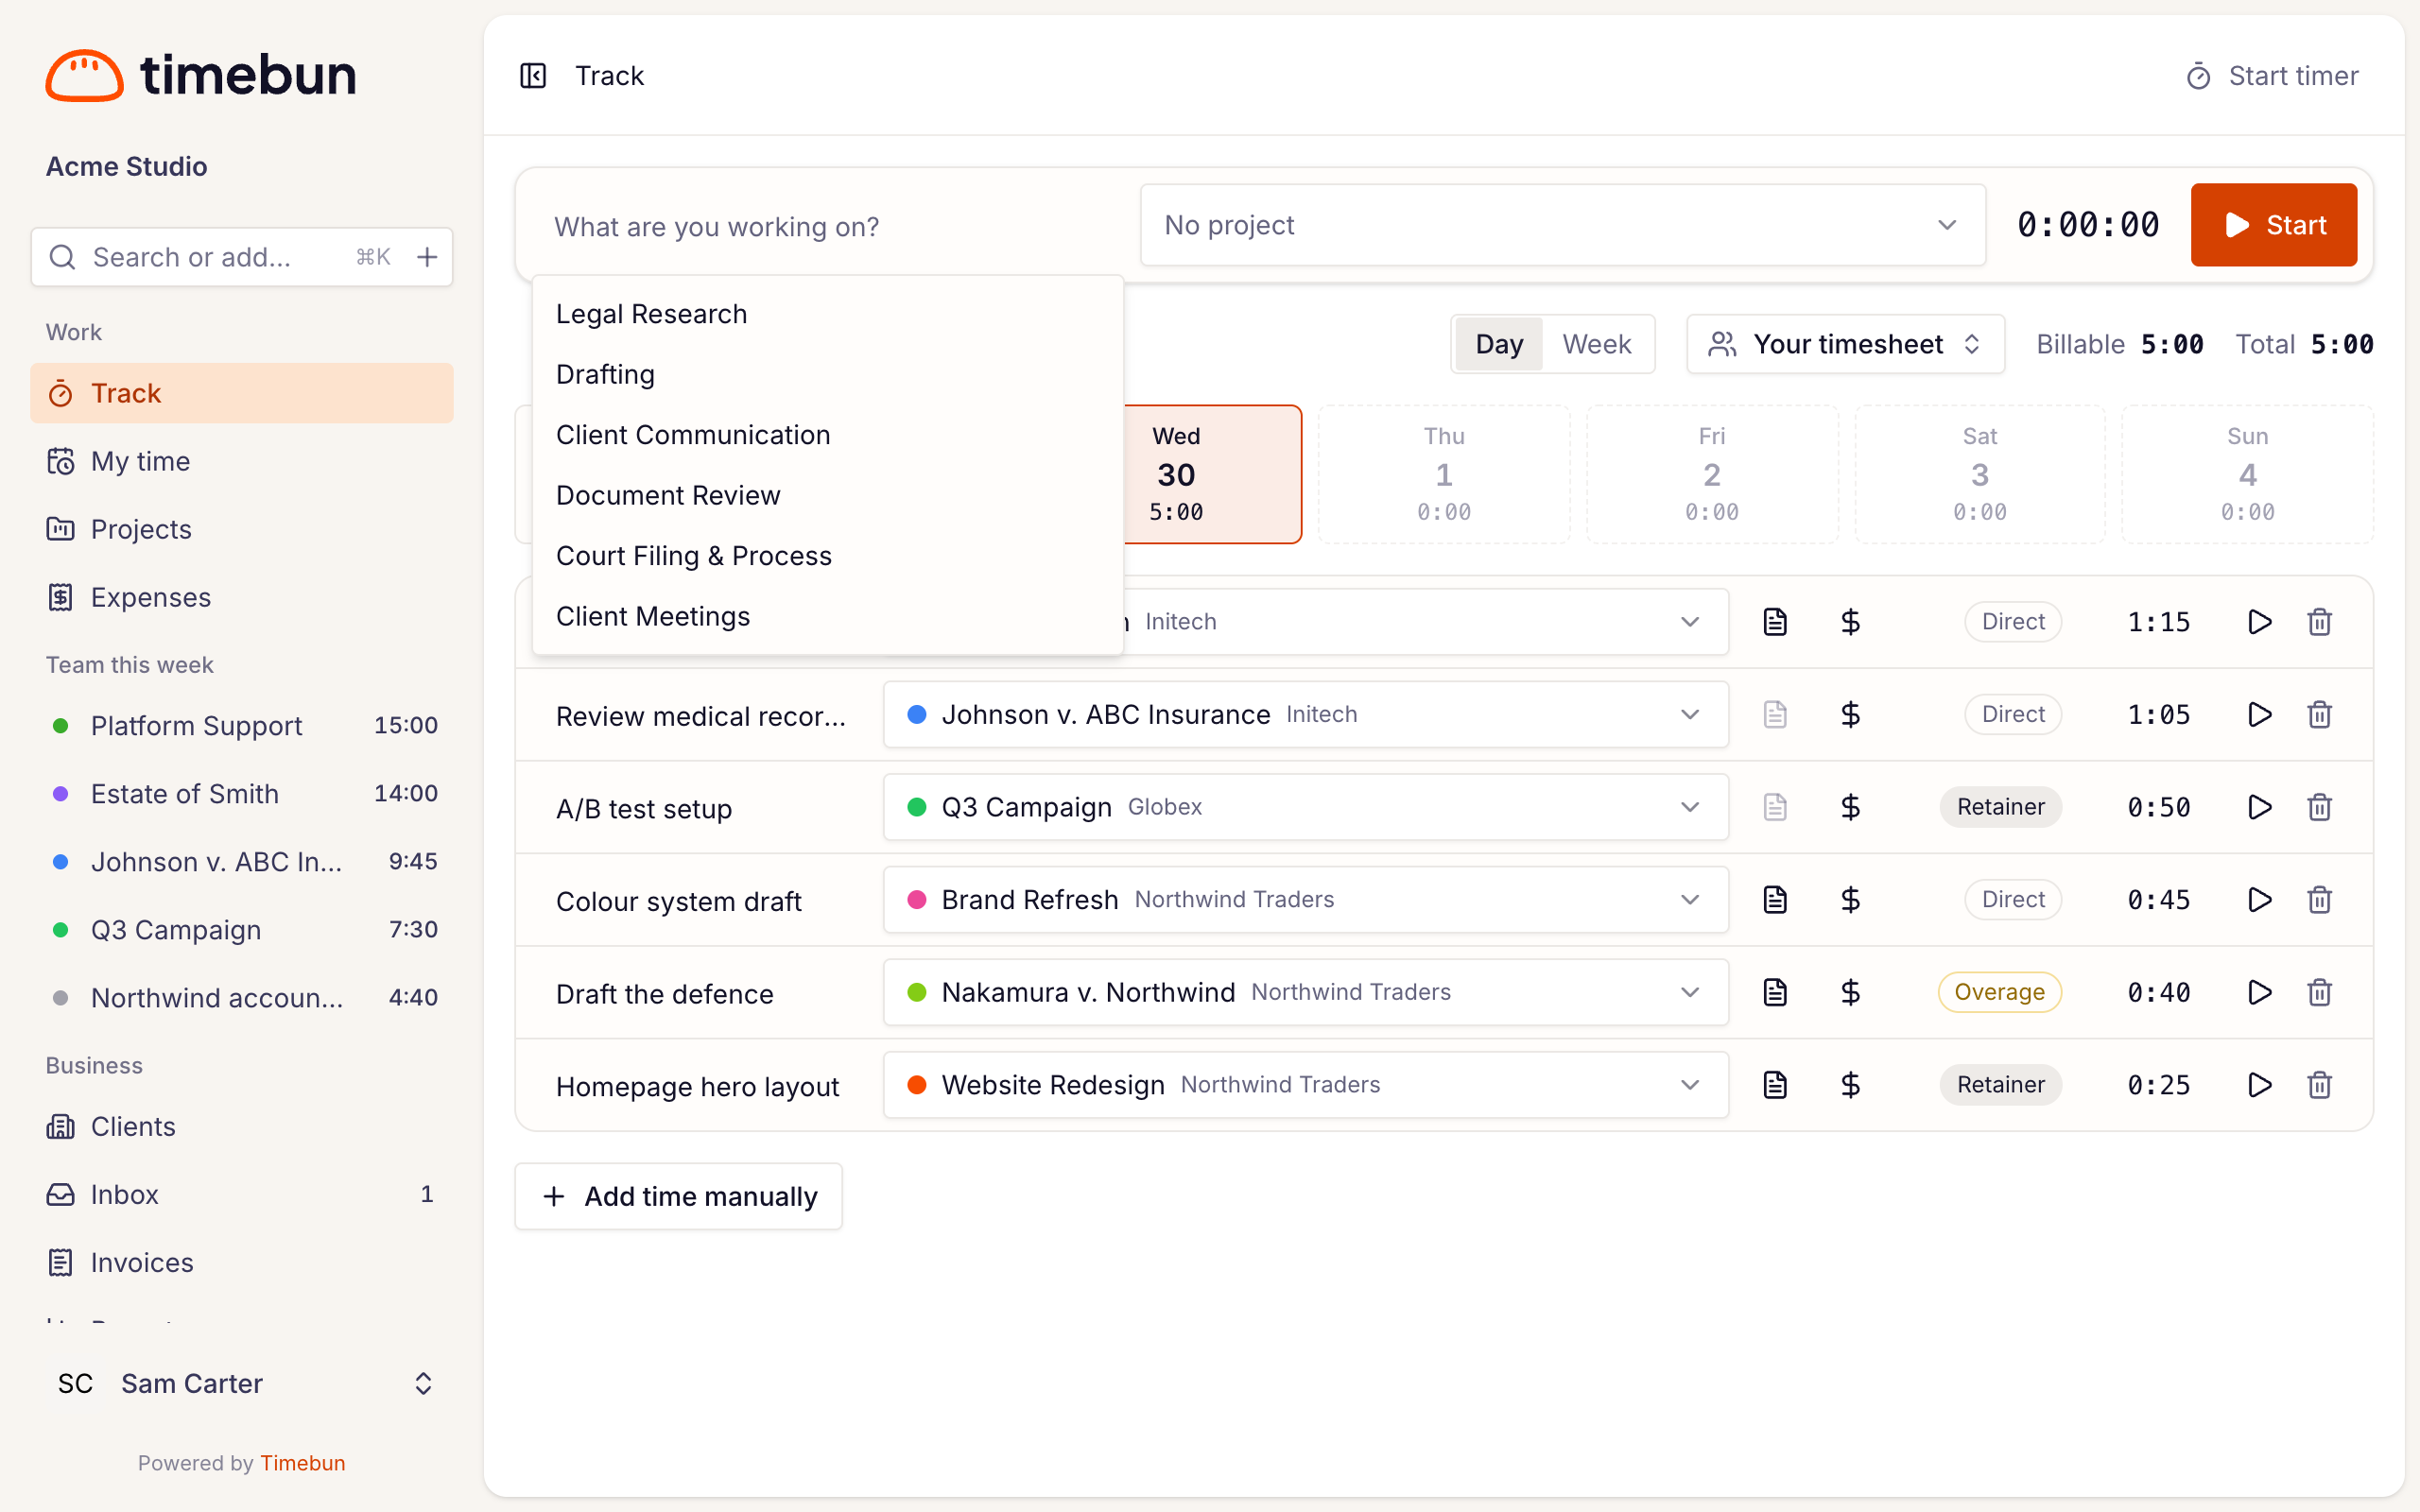This screenshot has width=2420, height=1512.
Task: Toggle billable for Draft the defence entry
Action: 1850,992
